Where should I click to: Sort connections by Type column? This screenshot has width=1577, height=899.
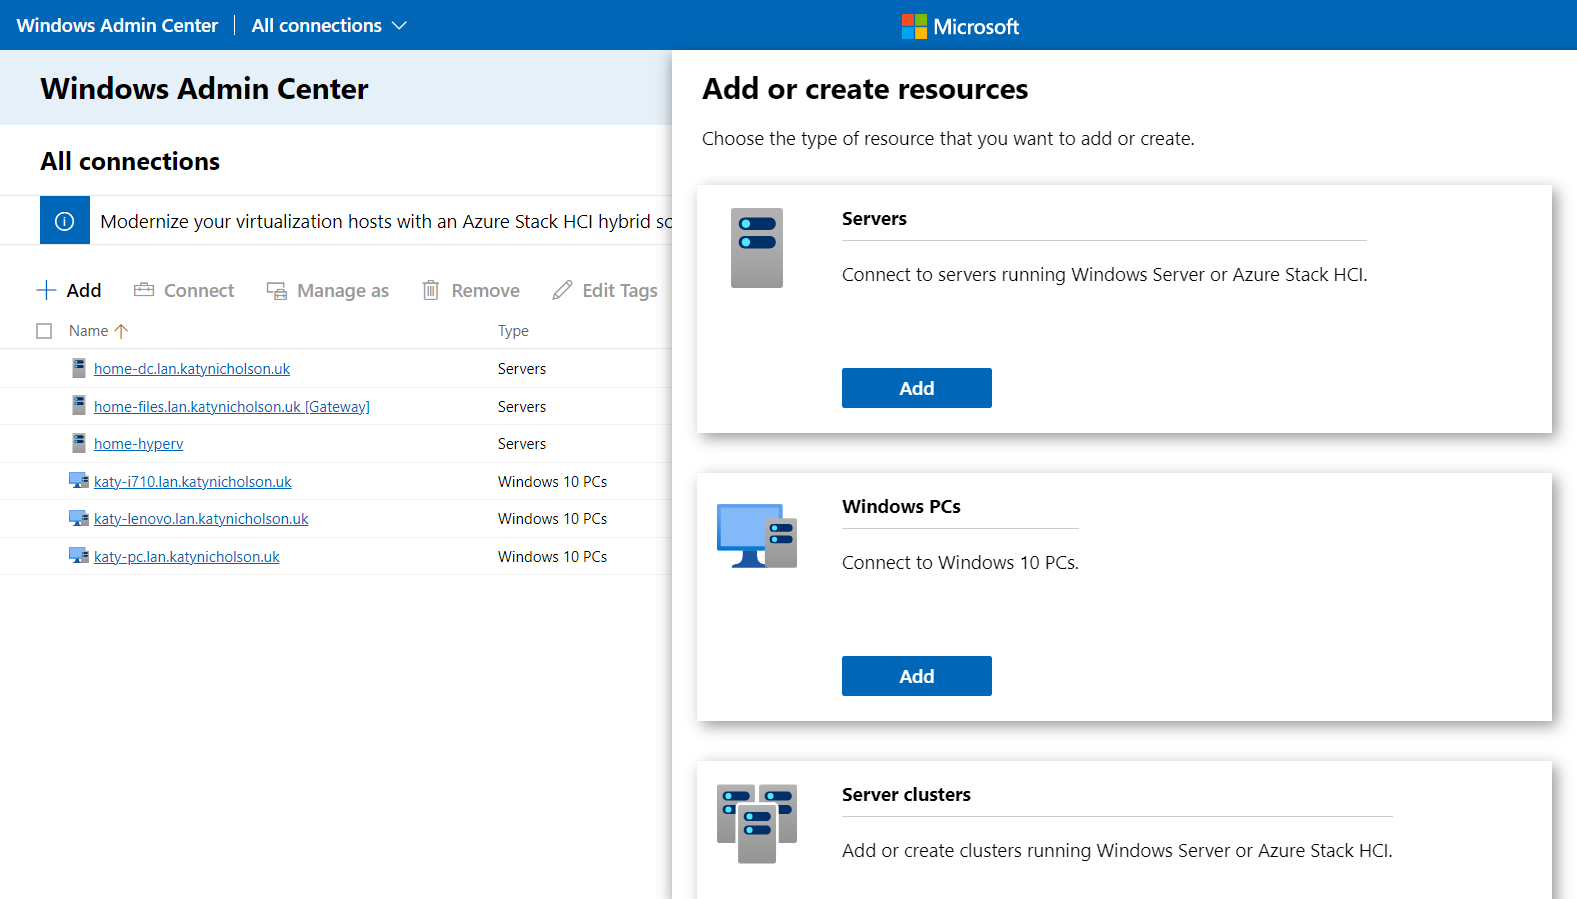tap(513, 331)
